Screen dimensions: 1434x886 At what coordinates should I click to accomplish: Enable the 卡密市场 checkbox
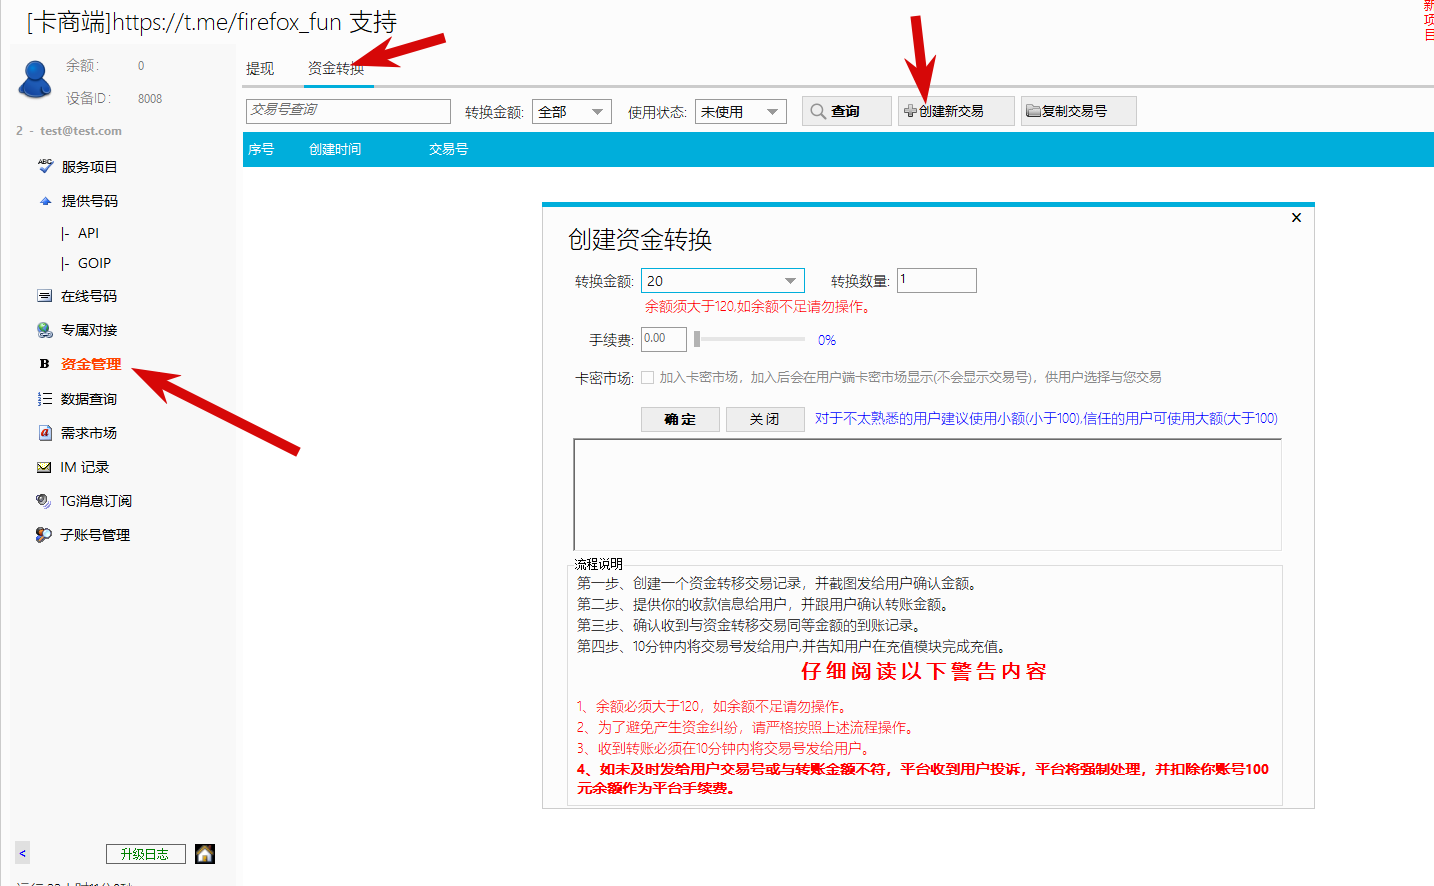pos(647,377)
